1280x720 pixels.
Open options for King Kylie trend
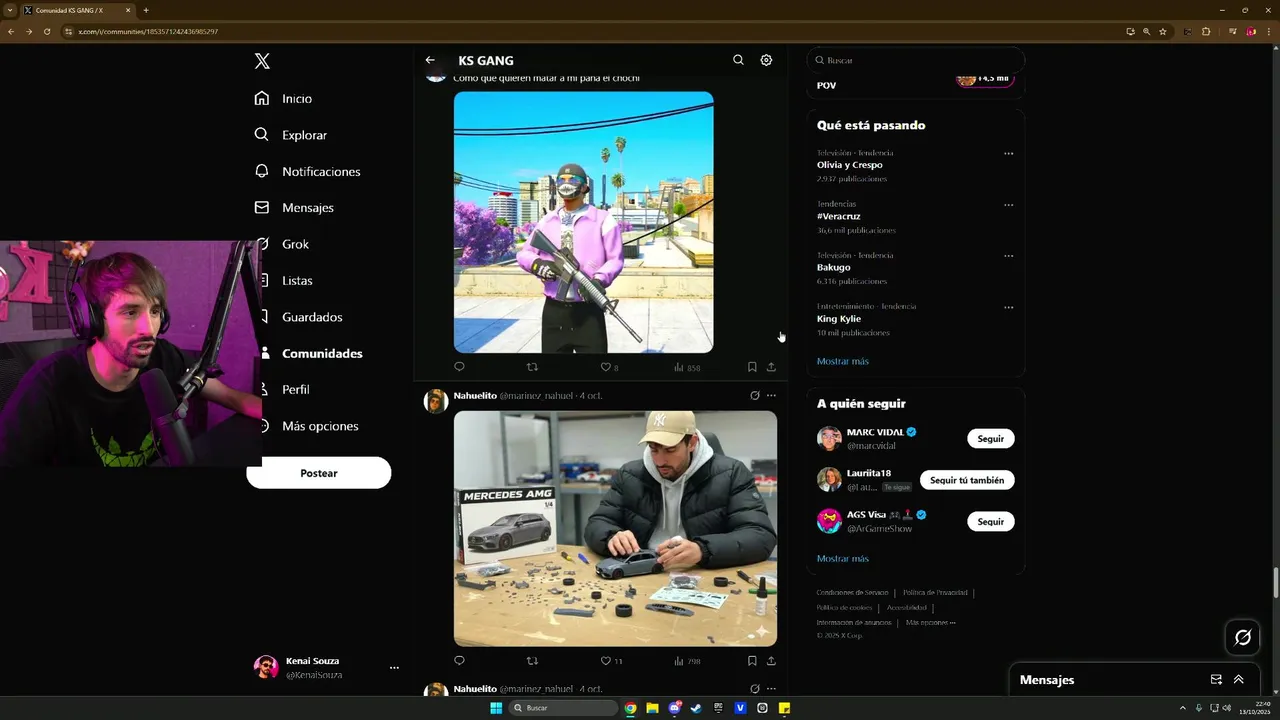pyautogui.click(x=1008, y=306)
